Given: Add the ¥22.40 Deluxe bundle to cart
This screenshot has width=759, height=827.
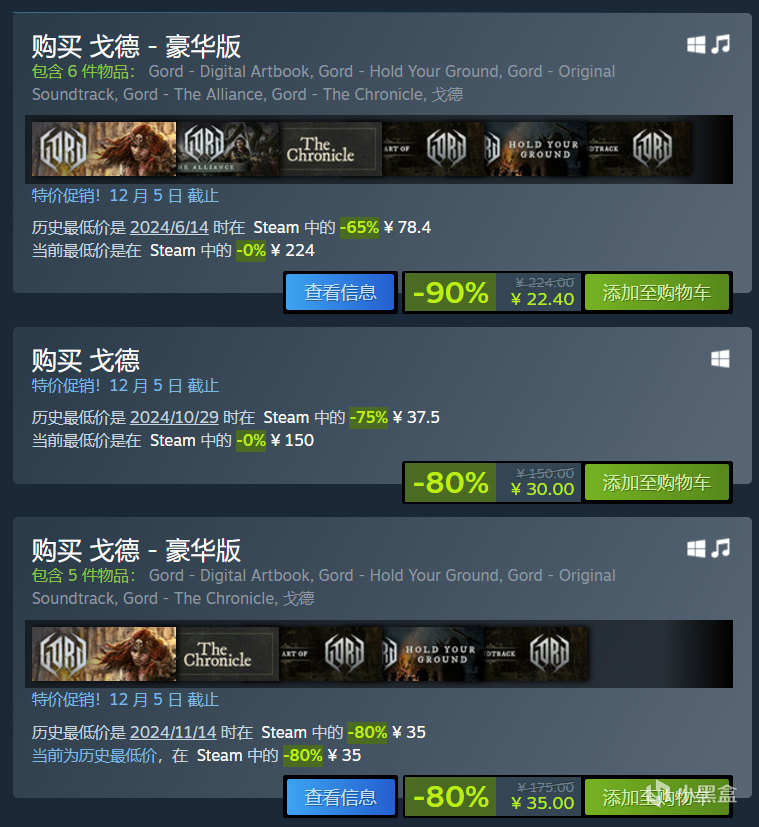Looking at the screenshot, I should [656, 292].
